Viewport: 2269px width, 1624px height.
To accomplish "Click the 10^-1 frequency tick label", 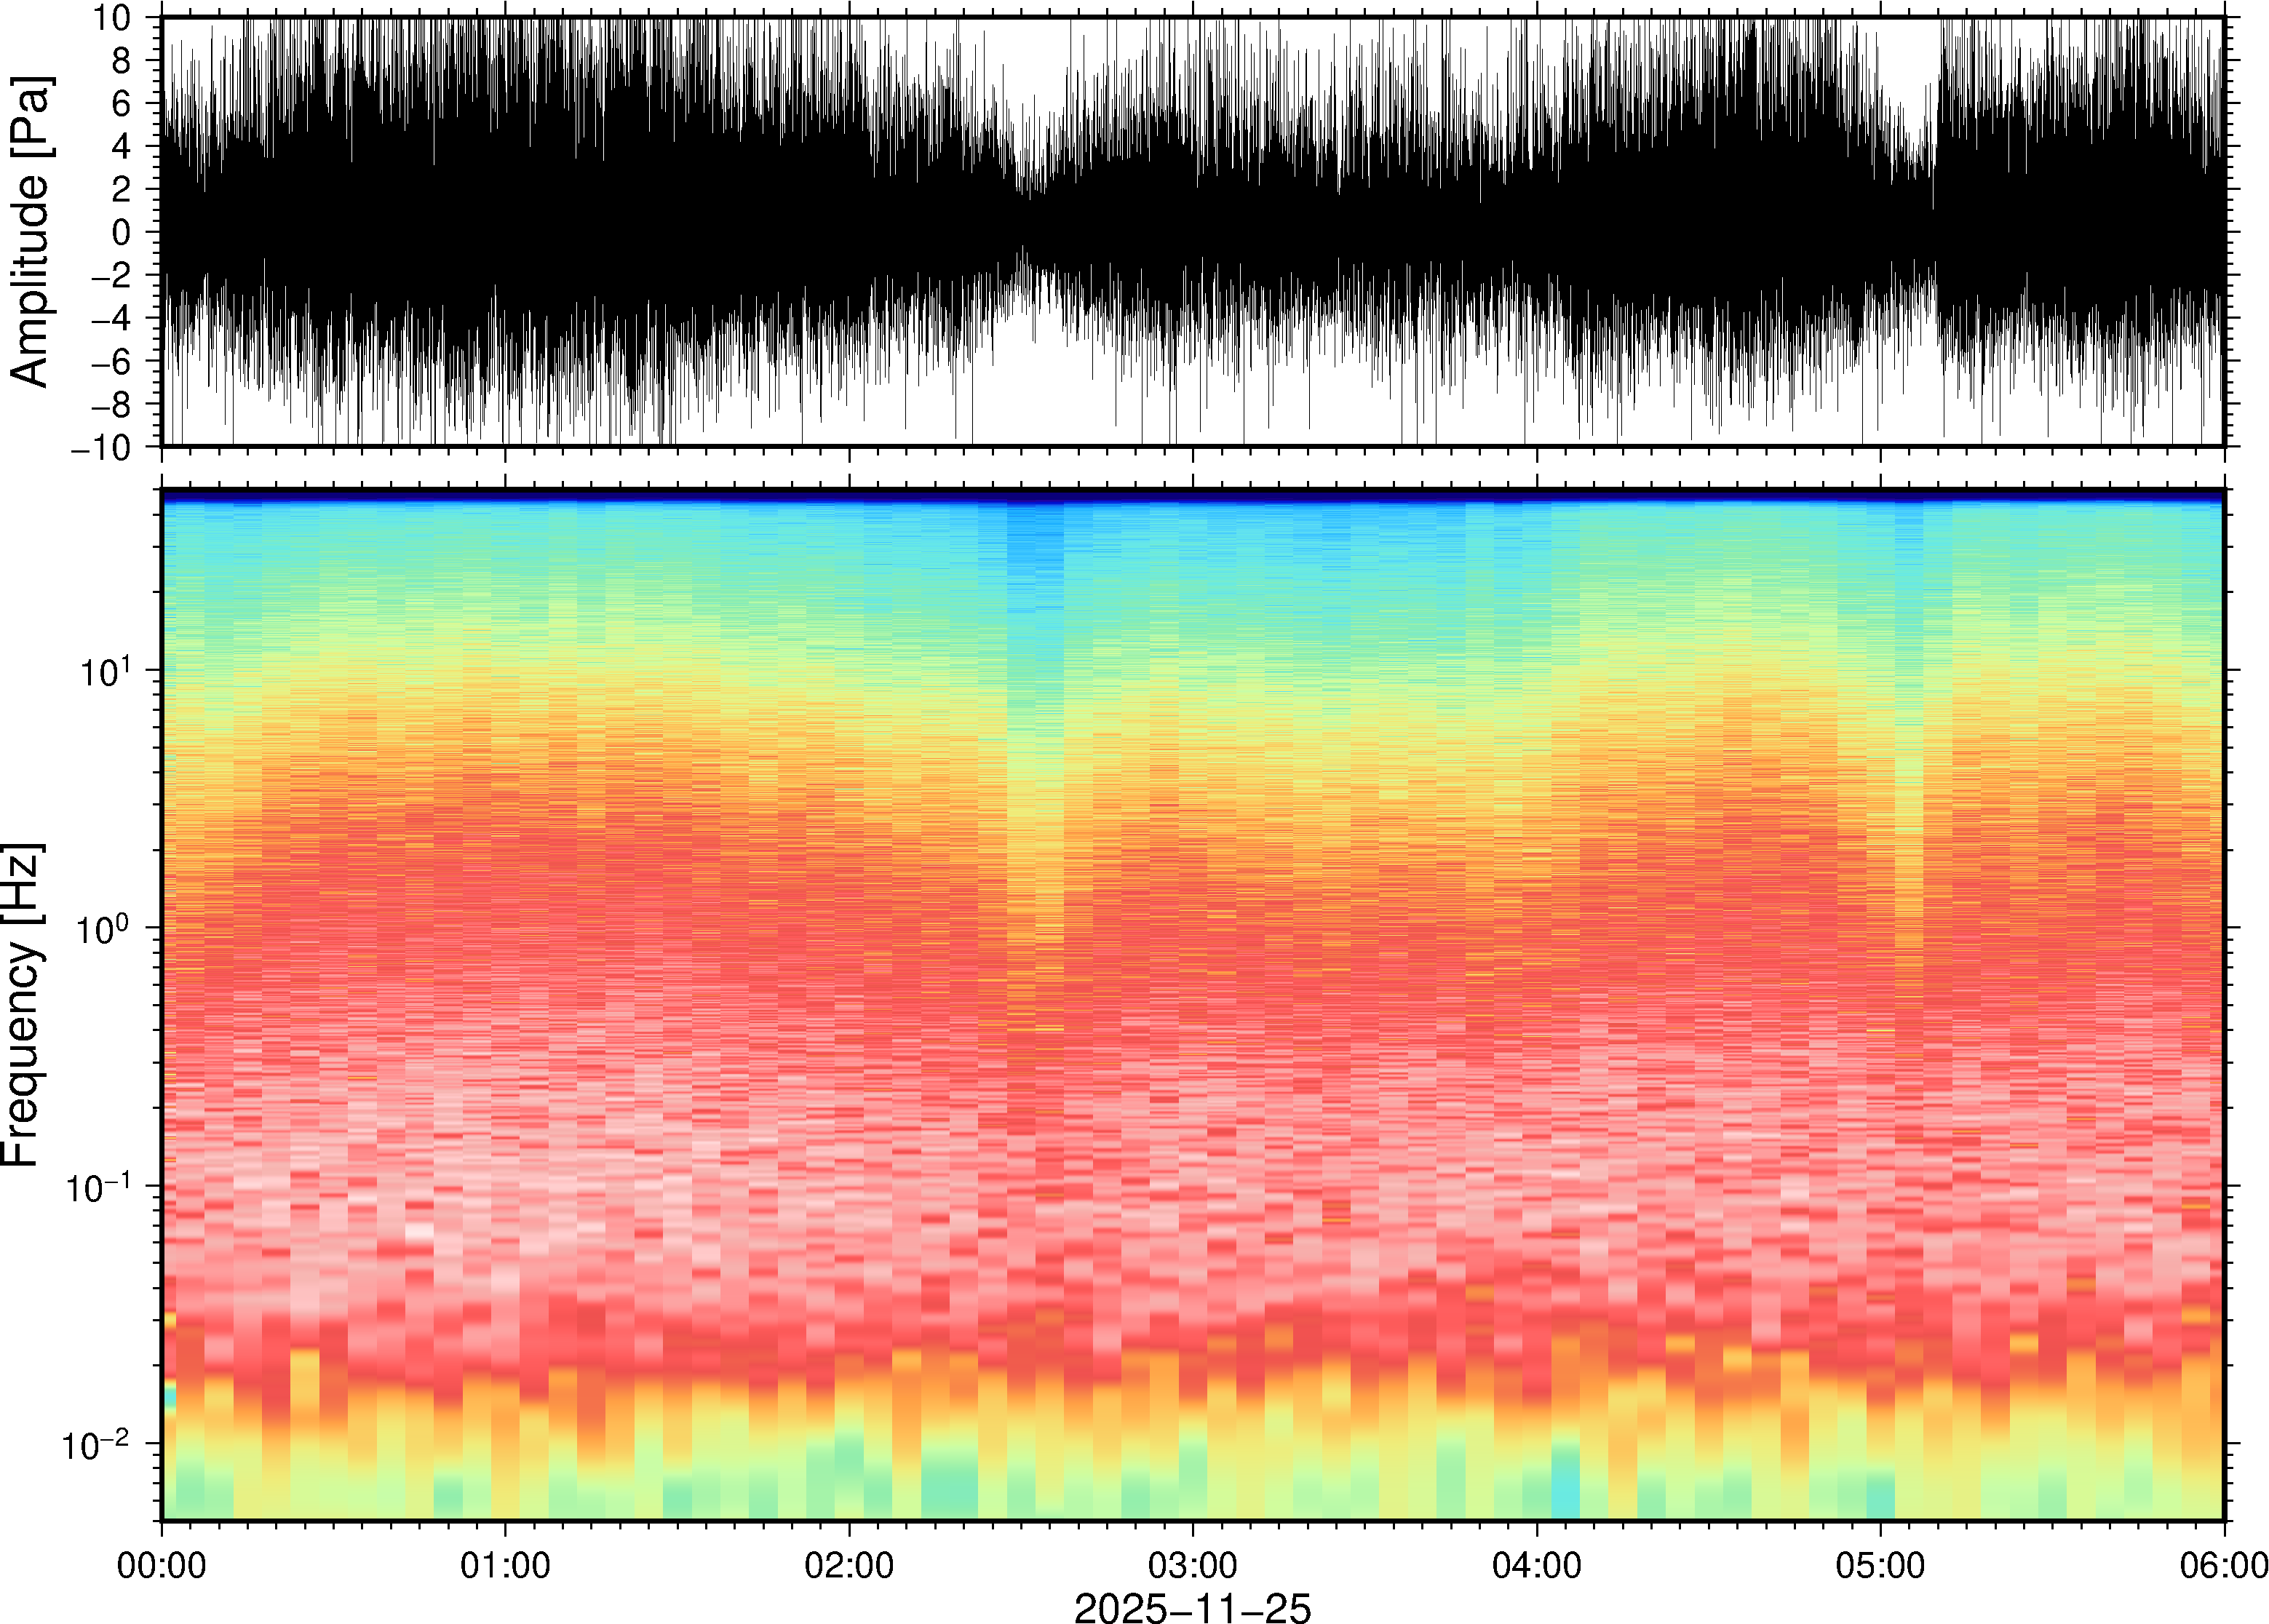I will coord(98,1186).
